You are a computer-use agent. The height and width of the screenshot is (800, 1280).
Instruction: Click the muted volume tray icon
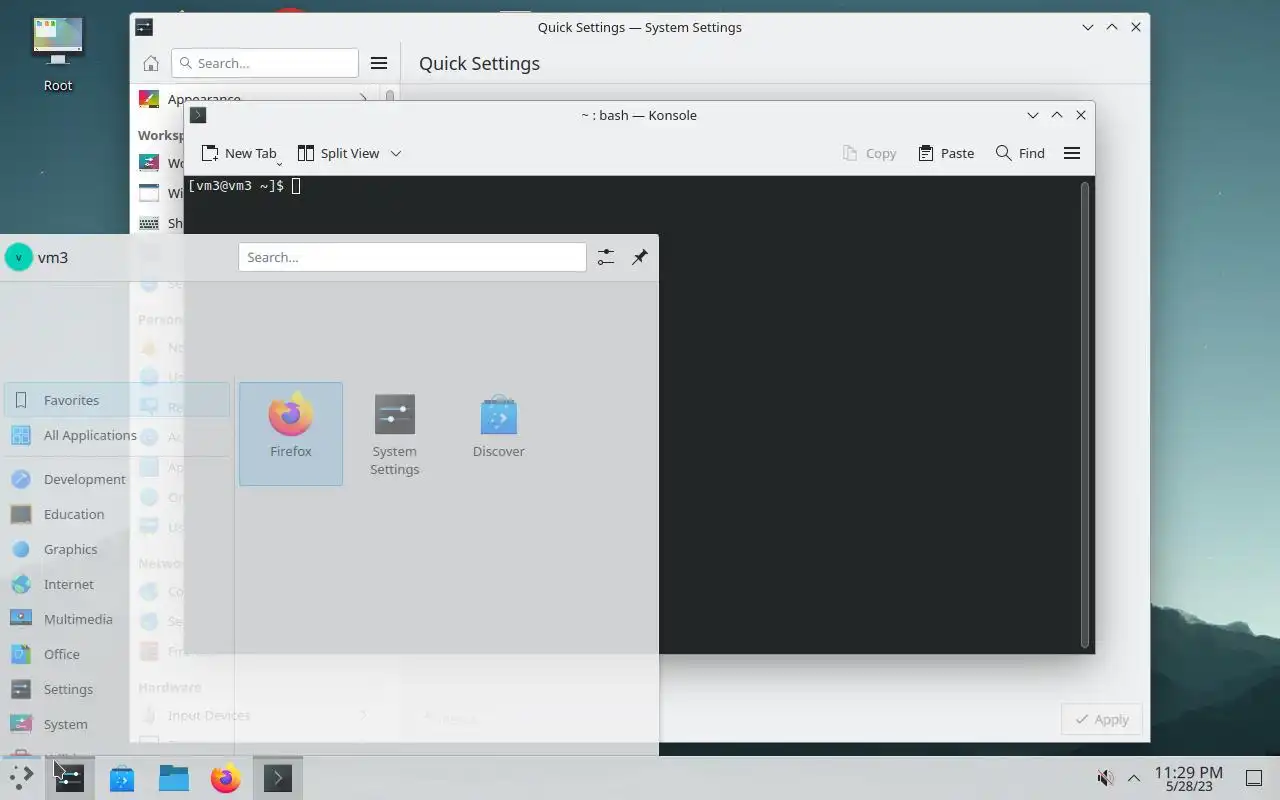(x=1106, y=778)
